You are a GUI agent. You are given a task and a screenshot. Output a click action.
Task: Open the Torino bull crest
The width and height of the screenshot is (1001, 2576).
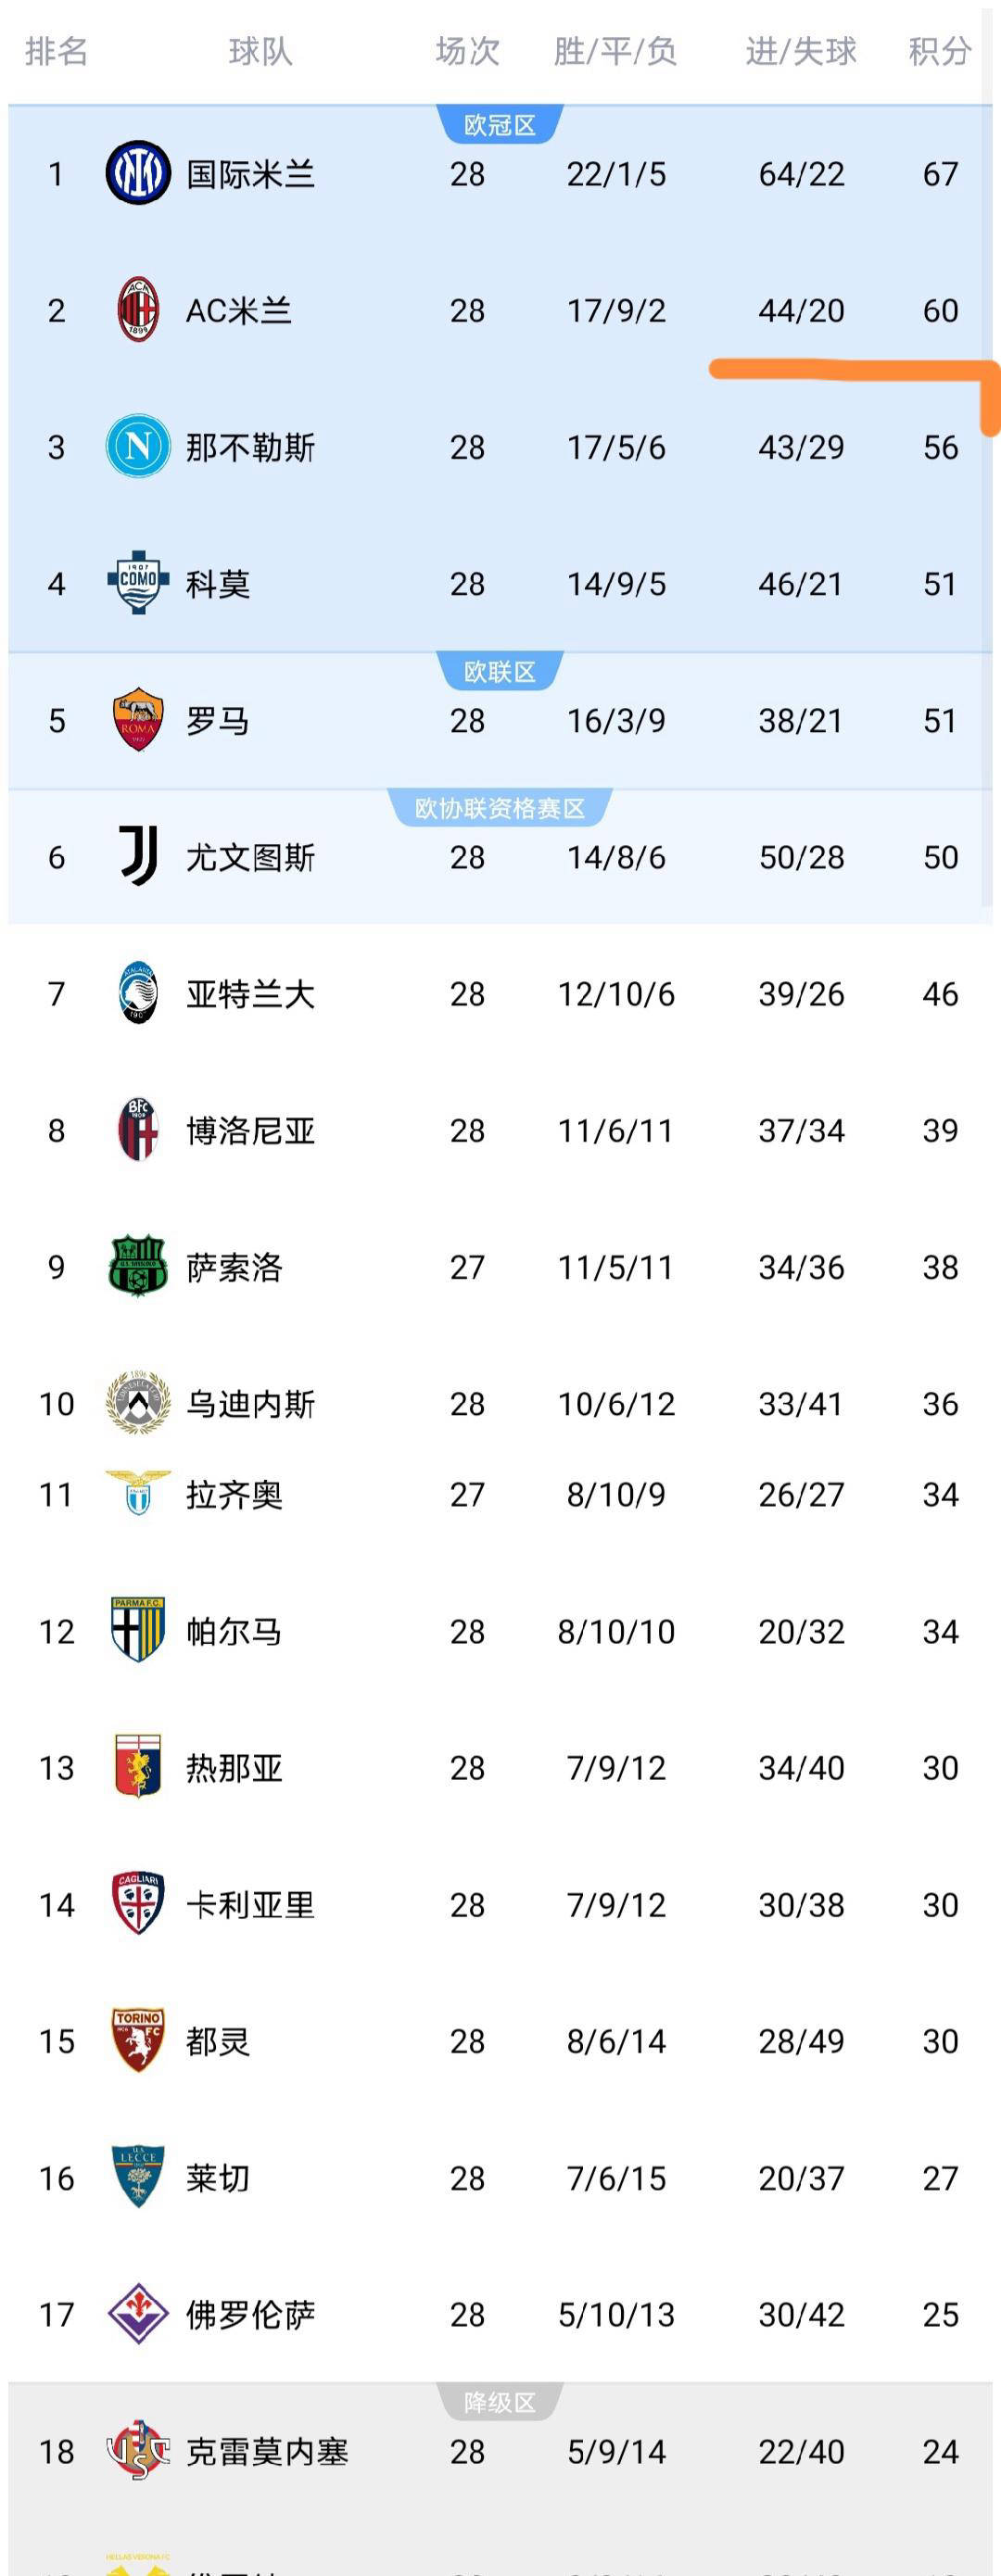click(138, 2040)
